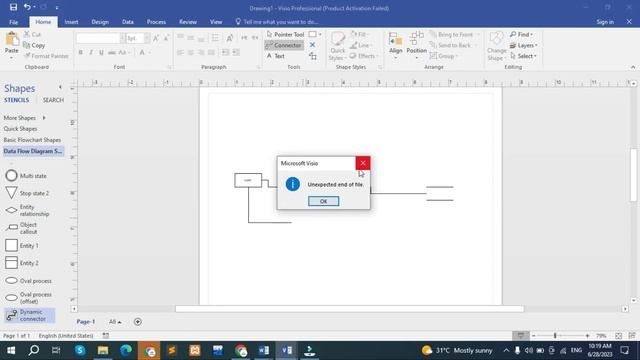The image size is (640, 360).
Task: Open the Select dropdown
Action: coord(524,56)
